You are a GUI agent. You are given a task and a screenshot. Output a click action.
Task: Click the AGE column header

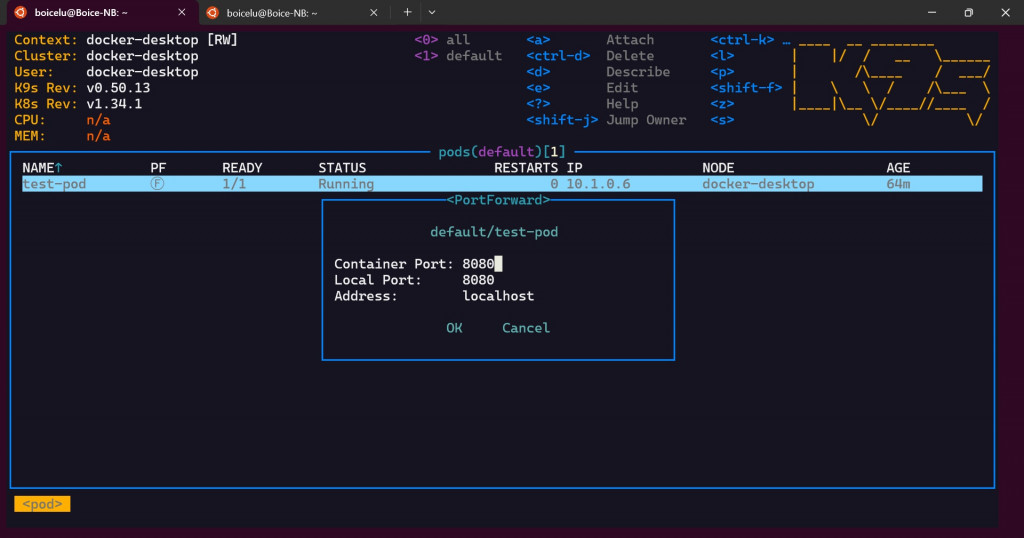(898, 168)
